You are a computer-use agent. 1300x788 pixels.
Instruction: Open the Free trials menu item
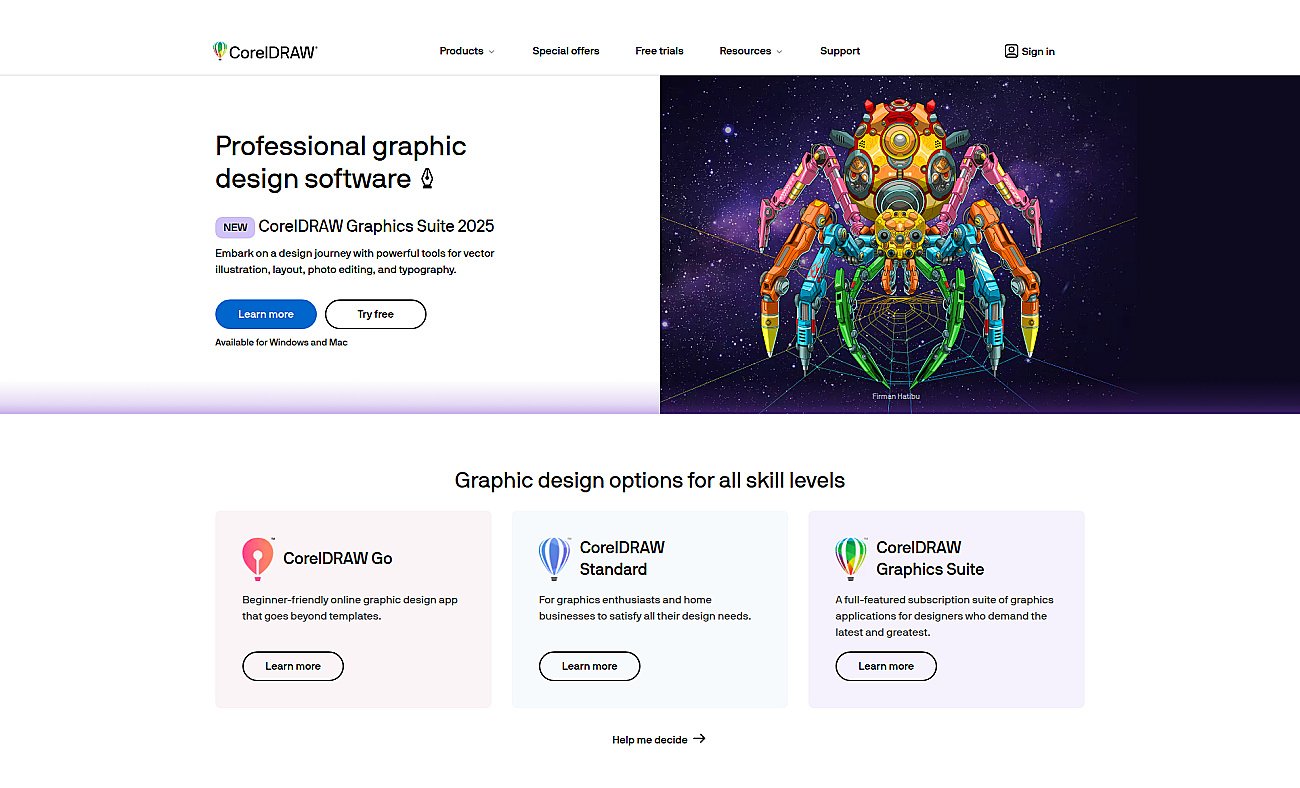point(659,51)
